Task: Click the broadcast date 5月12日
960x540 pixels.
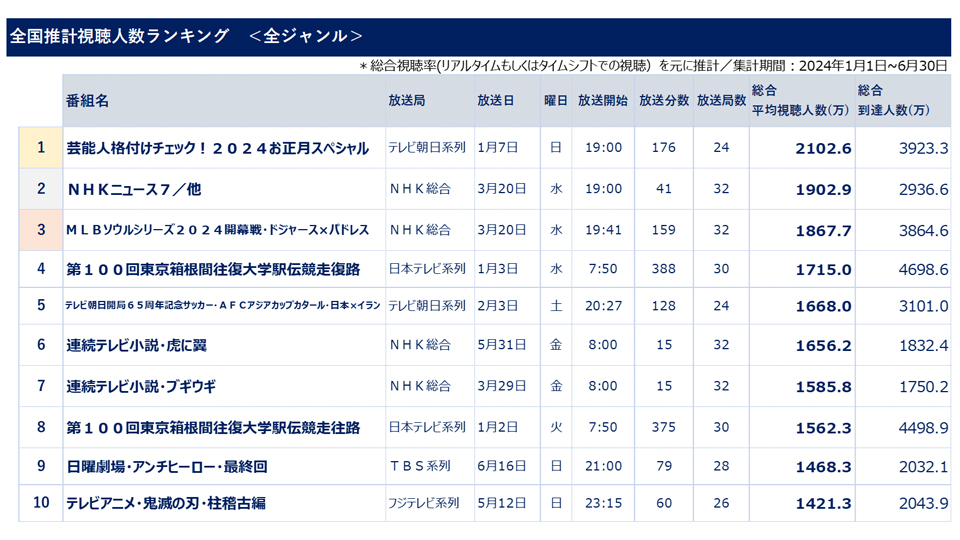Action: [501, 503]
